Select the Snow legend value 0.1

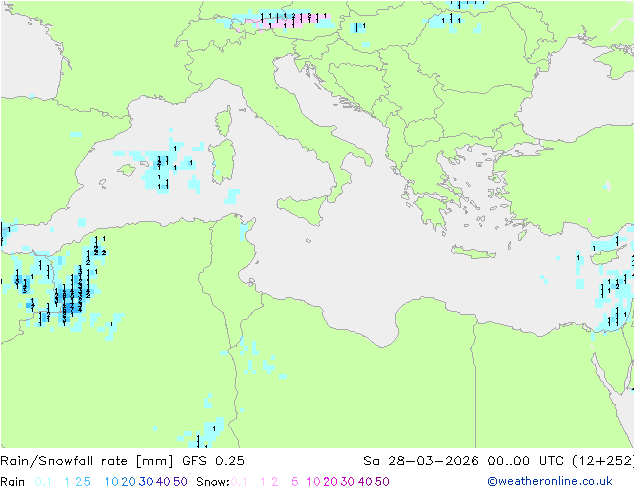coord(239,482)
